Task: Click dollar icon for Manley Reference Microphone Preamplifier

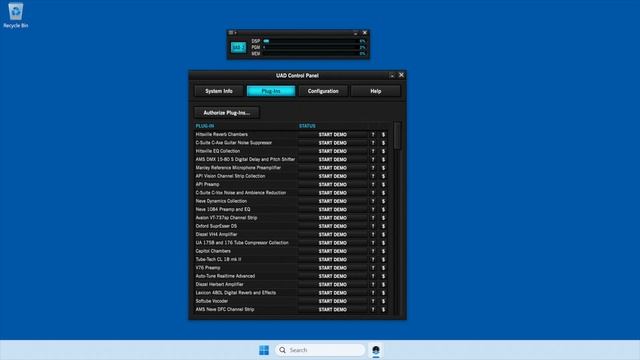Action: coord(383,168)
